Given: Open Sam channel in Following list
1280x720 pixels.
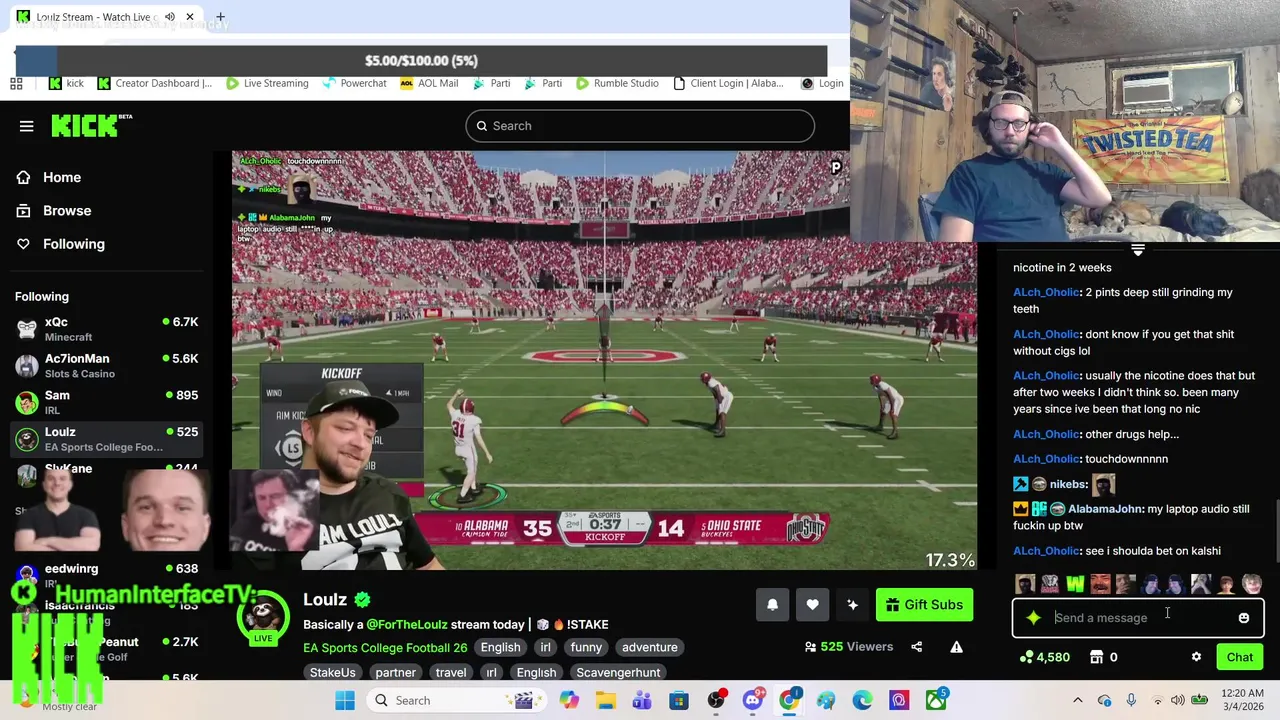Looking at the screenshot, I should click(107, 402).
